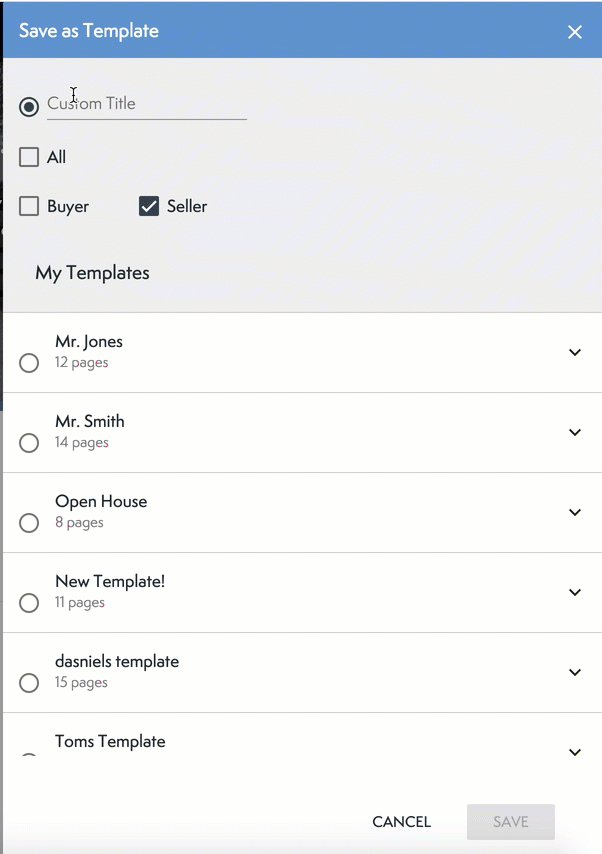Uncheck the Seller checkbox

point(149,207)
